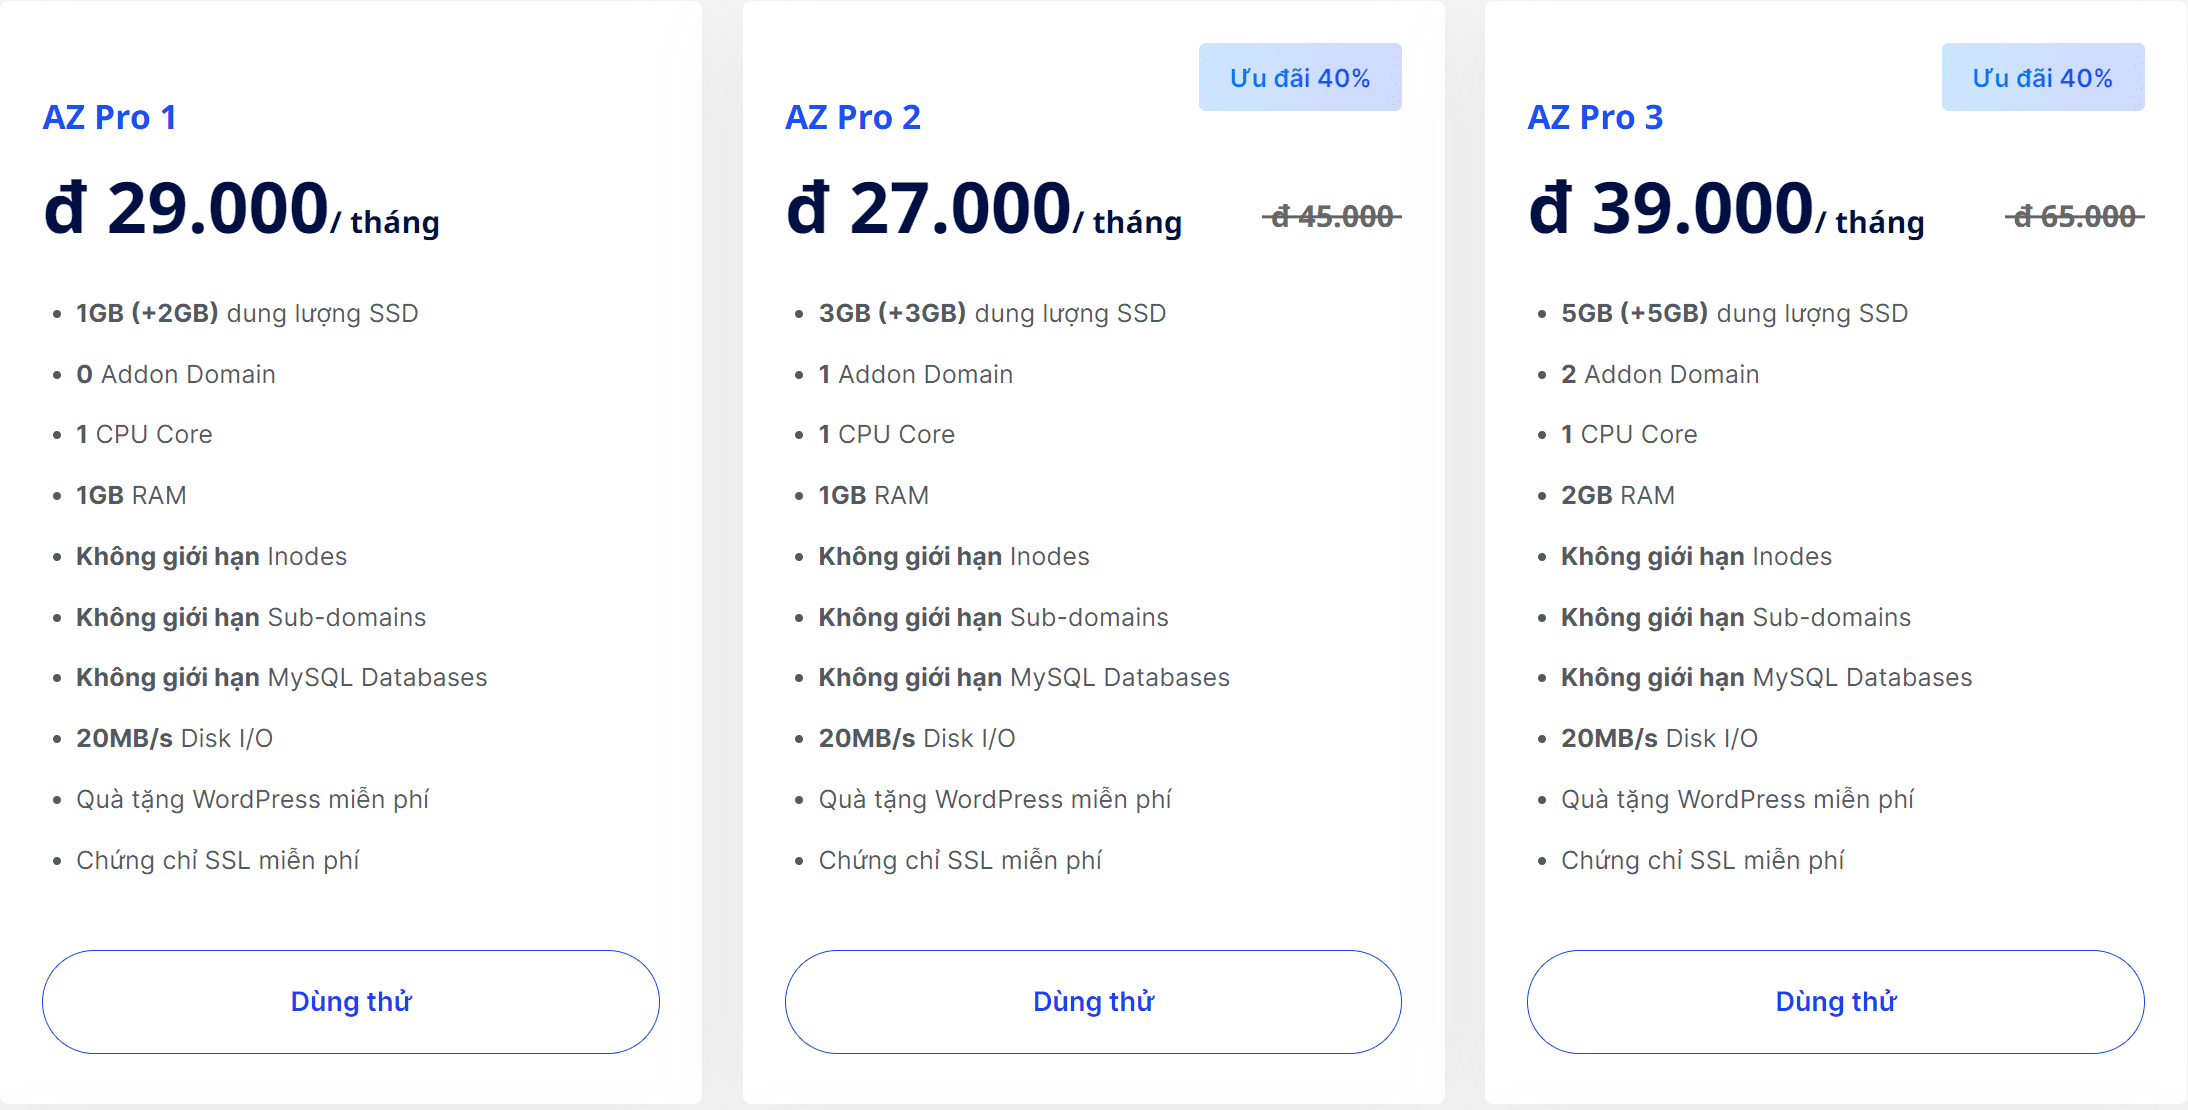The width and height of the screenshot is (2188, 1110).
Task: Click the crossed-out đ 45.000 original price
Action: tap(1332, 216)
